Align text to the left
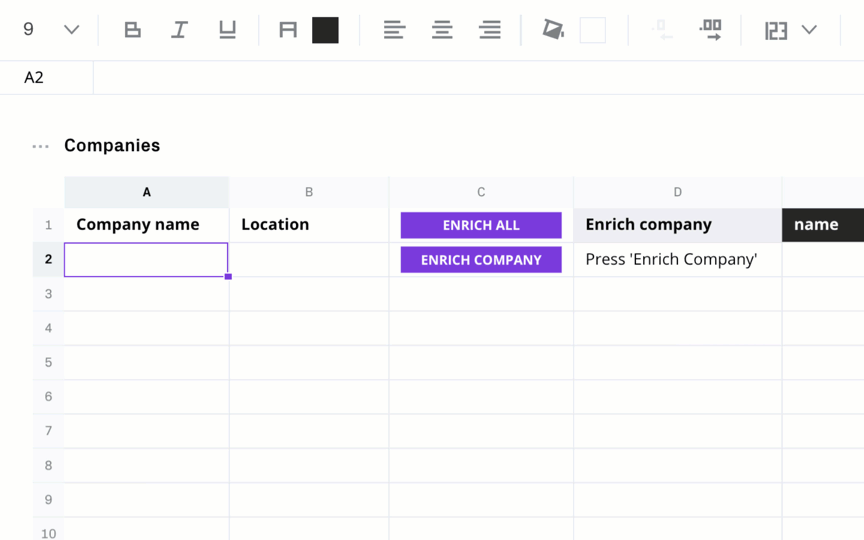The height and width of the screenshot is (540, 864). pyautogui.click(x=395, y=30)
